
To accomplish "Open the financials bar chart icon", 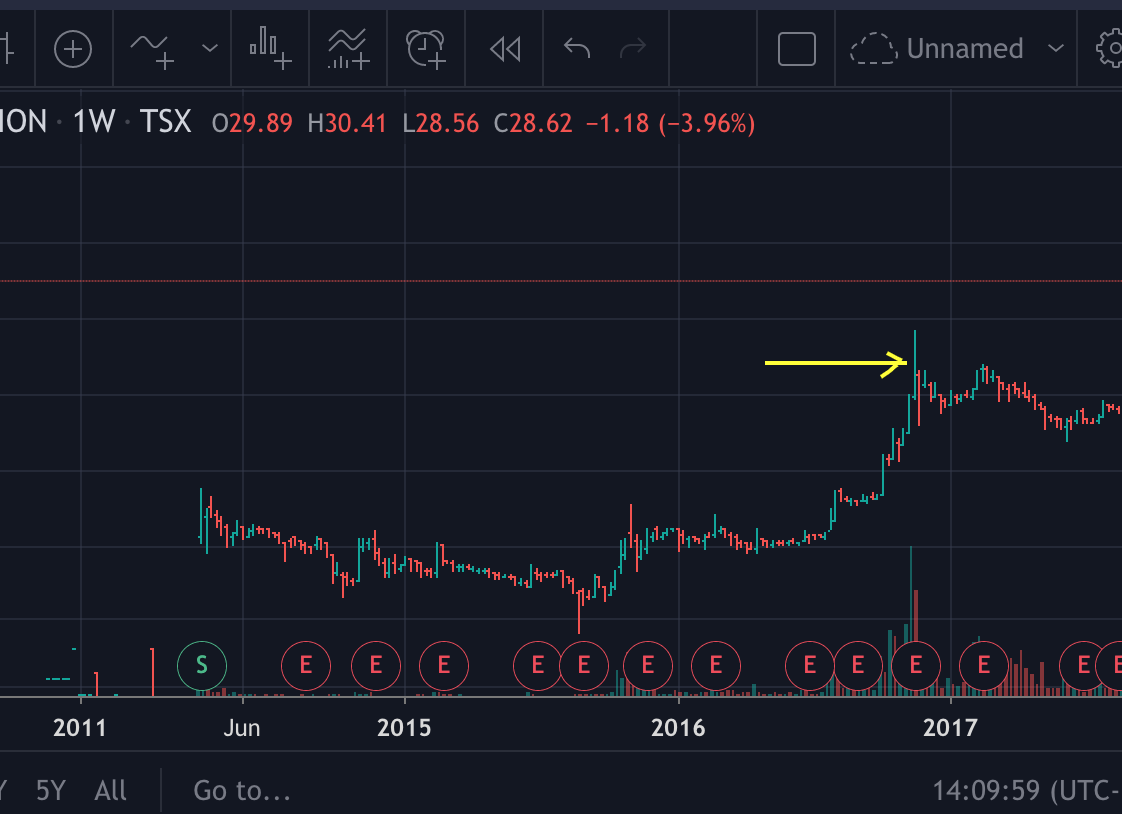I will pos(270,49).
